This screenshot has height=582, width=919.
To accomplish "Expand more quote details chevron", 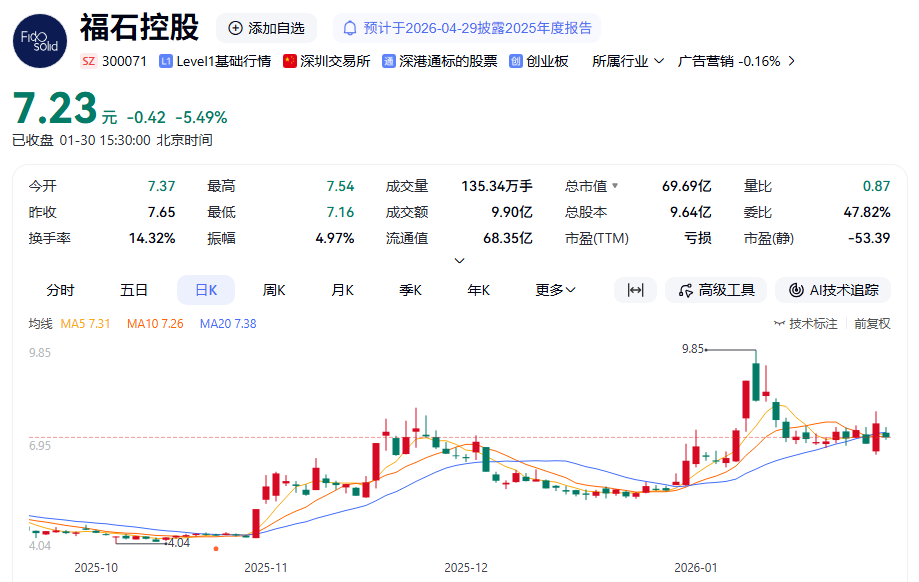I will [x=459, y=261].
